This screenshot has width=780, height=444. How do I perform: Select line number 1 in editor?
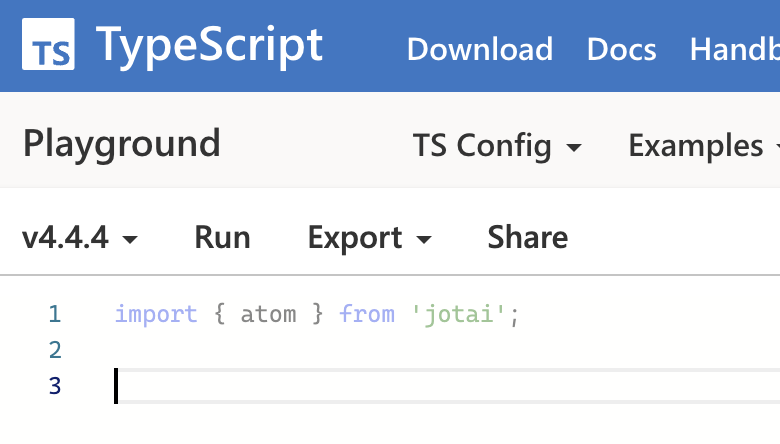pos(55,314)
